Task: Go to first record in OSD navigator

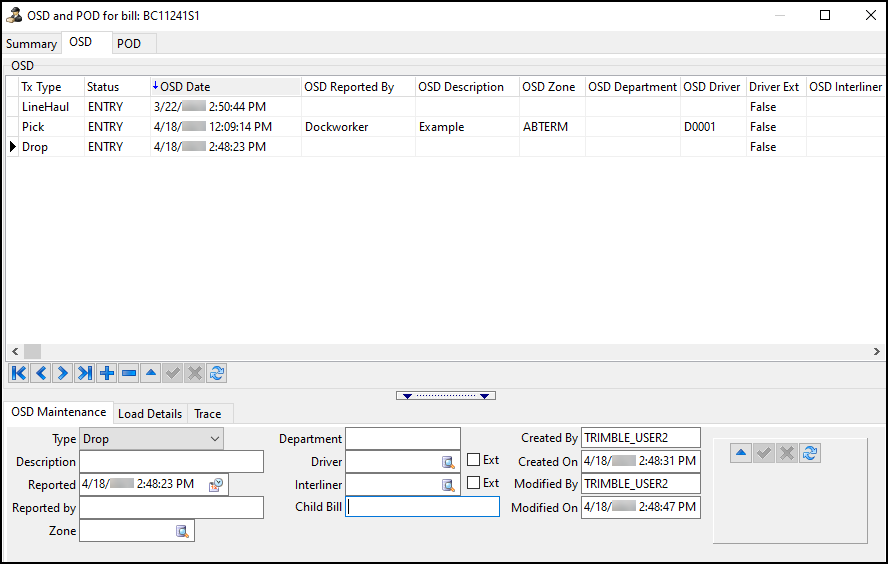Action: pyautogui.click(x=18, y=373)
